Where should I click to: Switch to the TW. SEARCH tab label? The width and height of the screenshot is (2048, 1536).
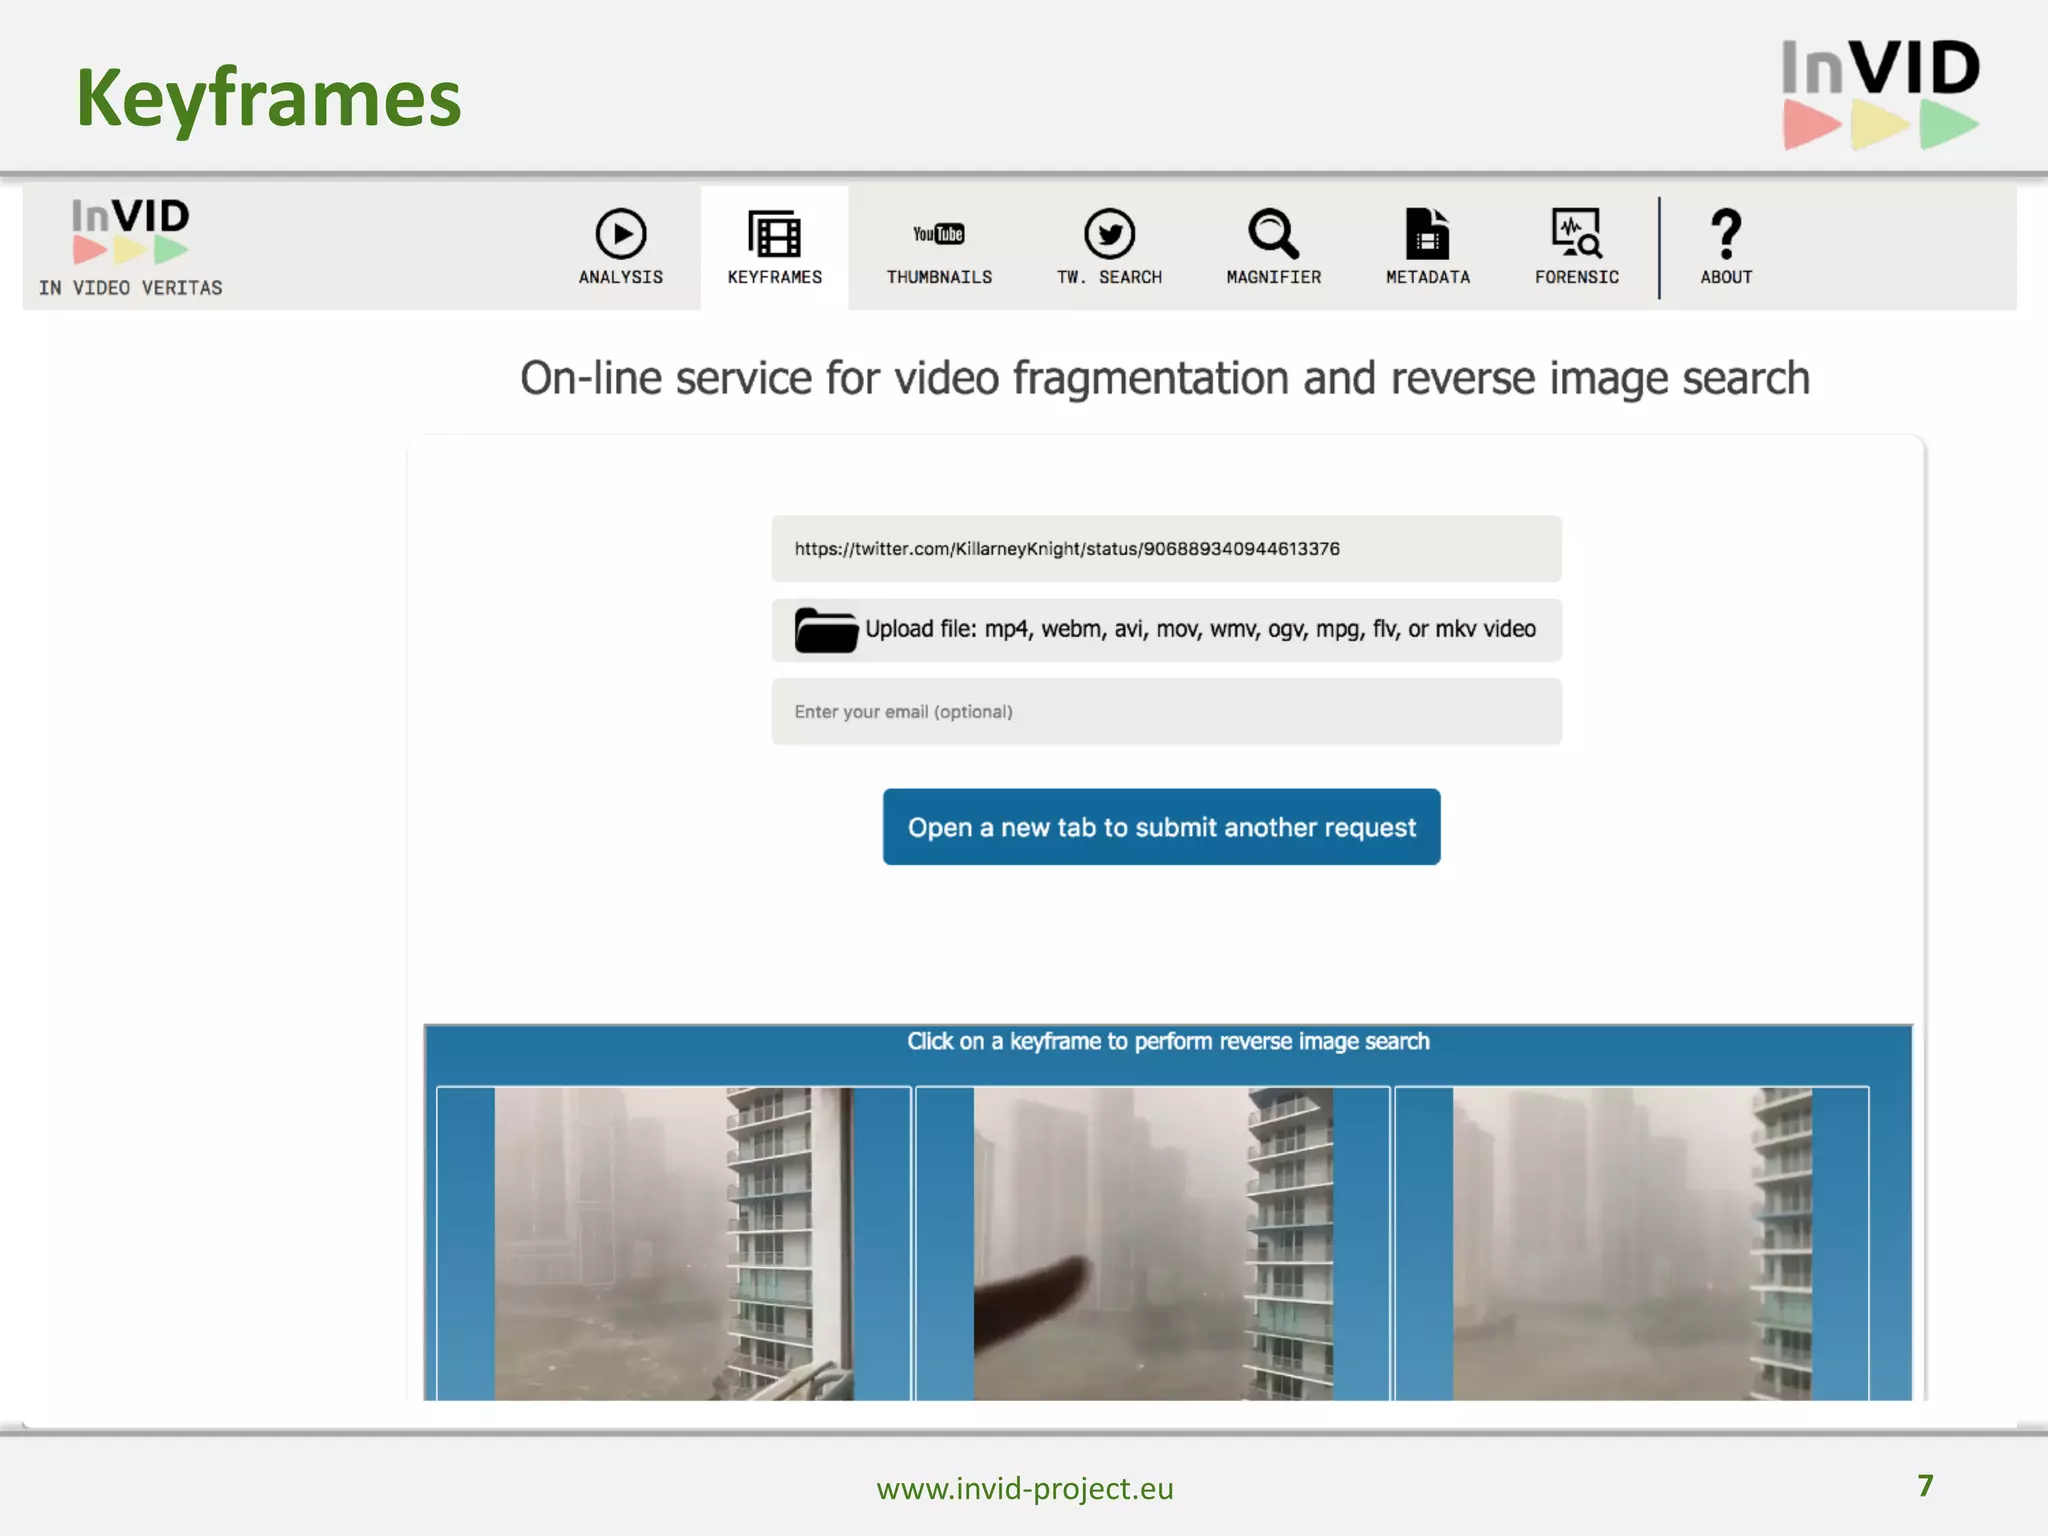pos(1110,277)
